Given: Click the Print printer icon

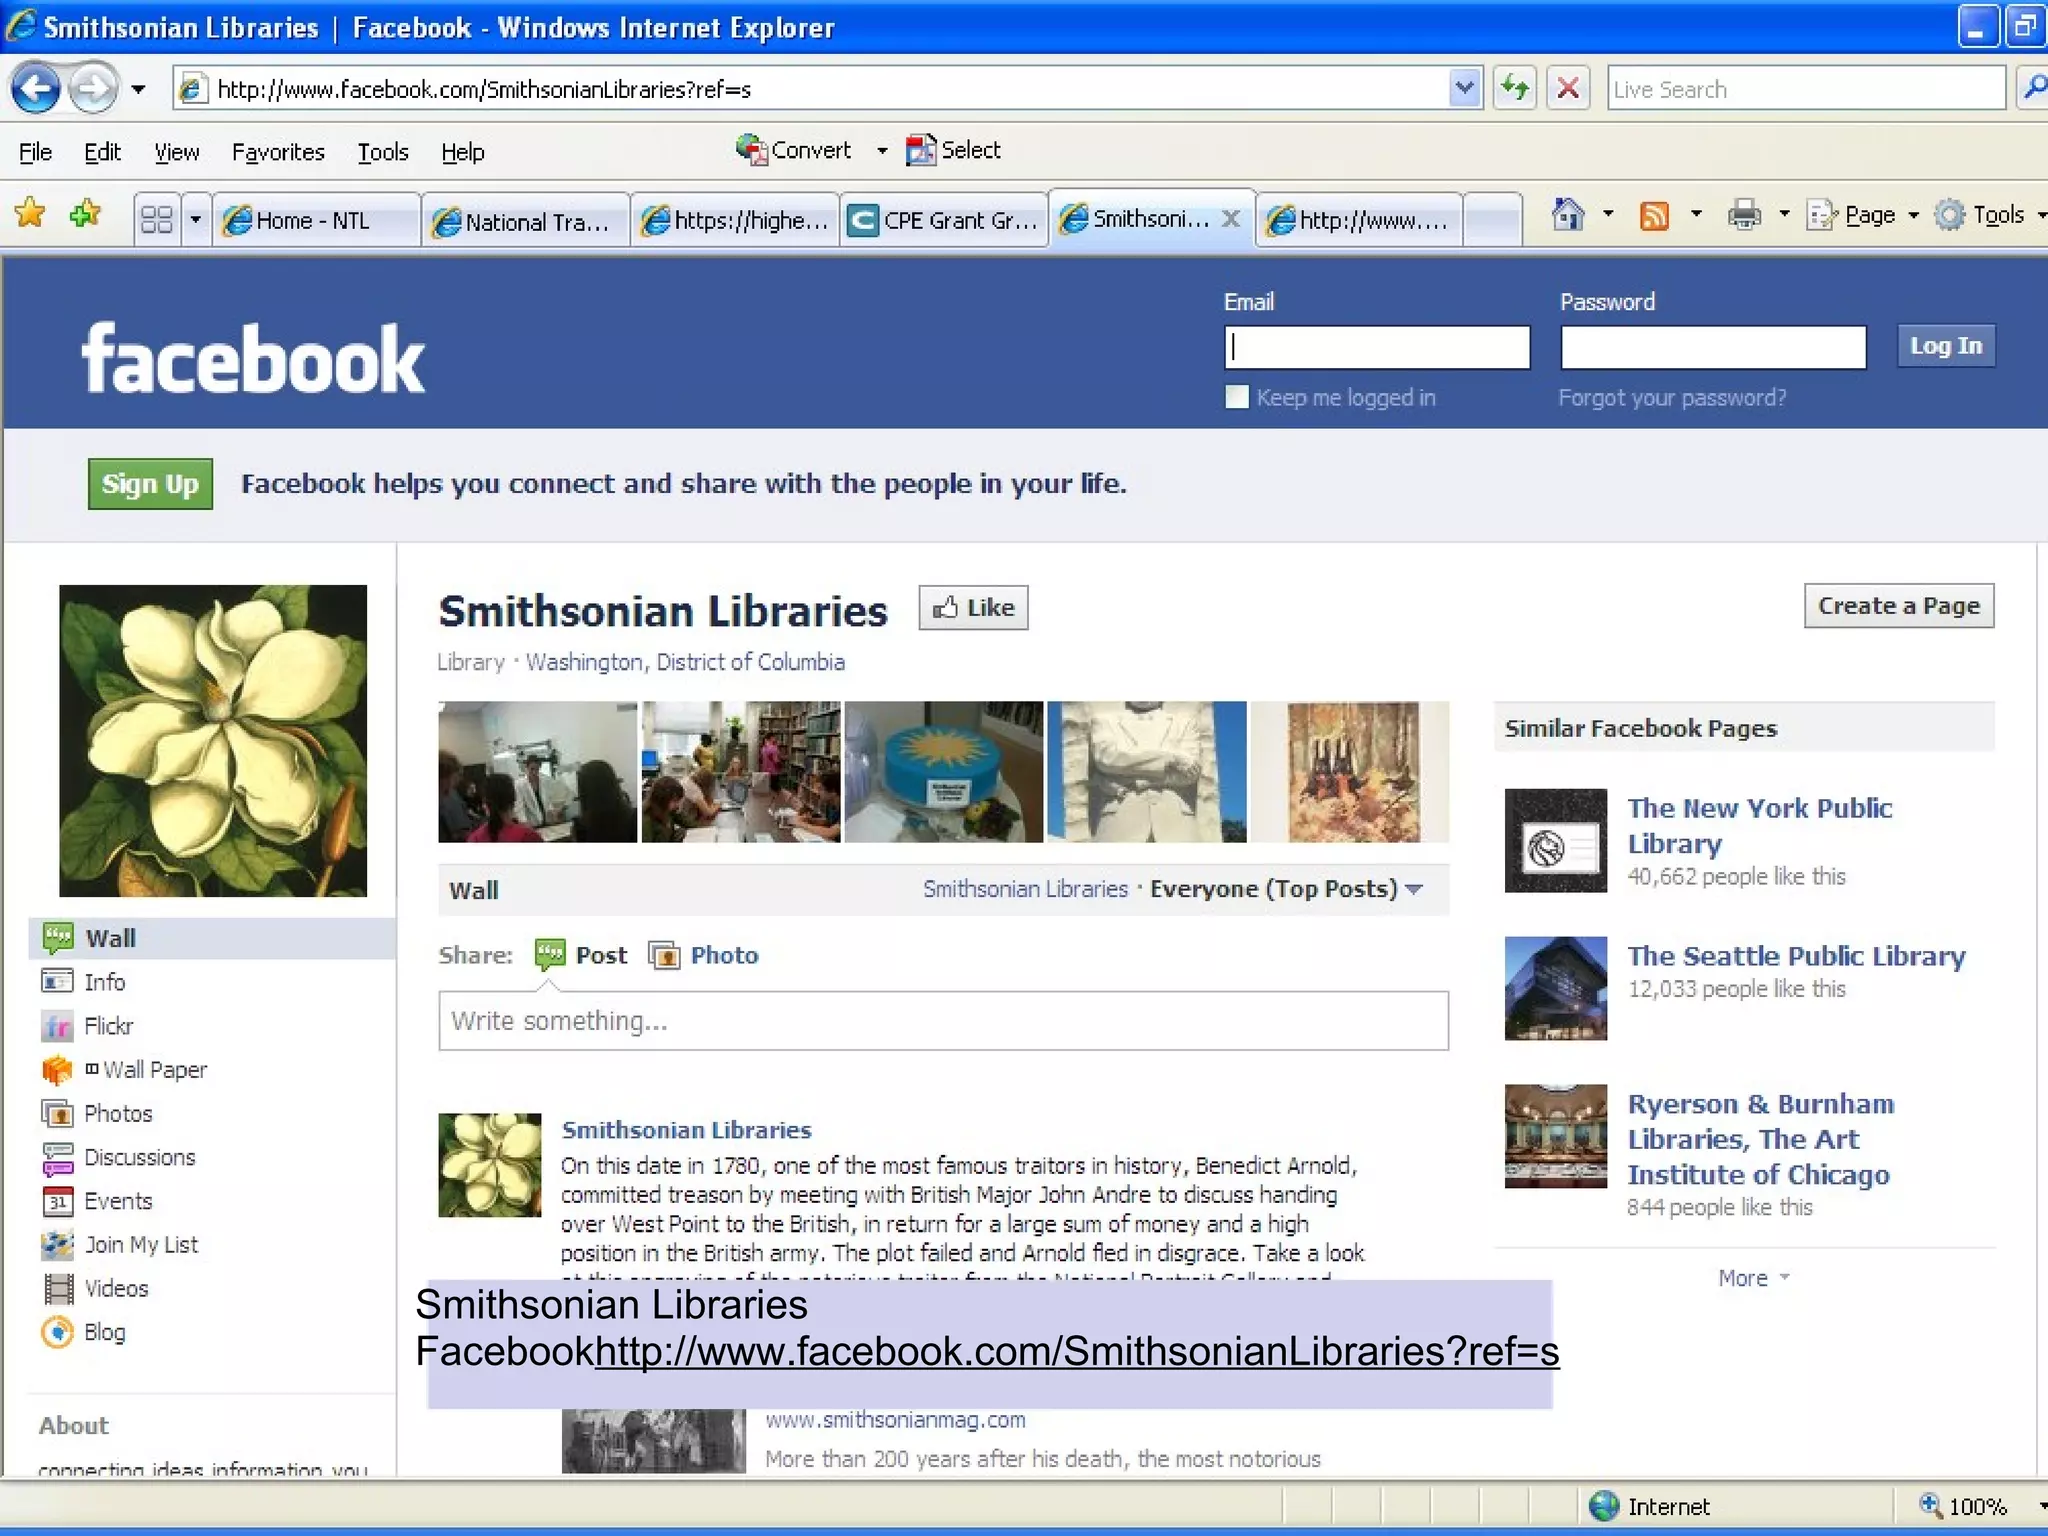Looking at the screenshot, I should click(x=1744, y=215).
